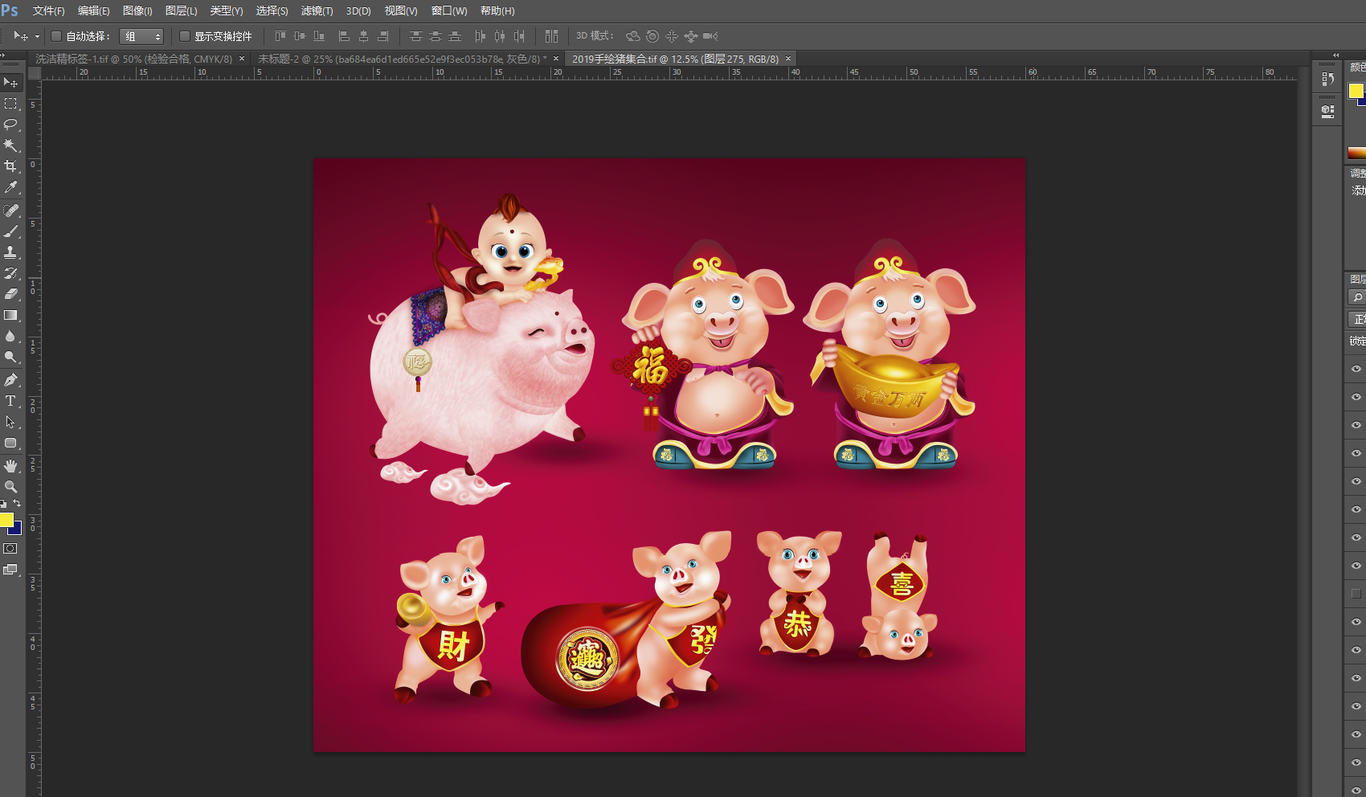1366x797 pixels.
Task: Open the 文件(F) menu
Action: tap(48, 11)
